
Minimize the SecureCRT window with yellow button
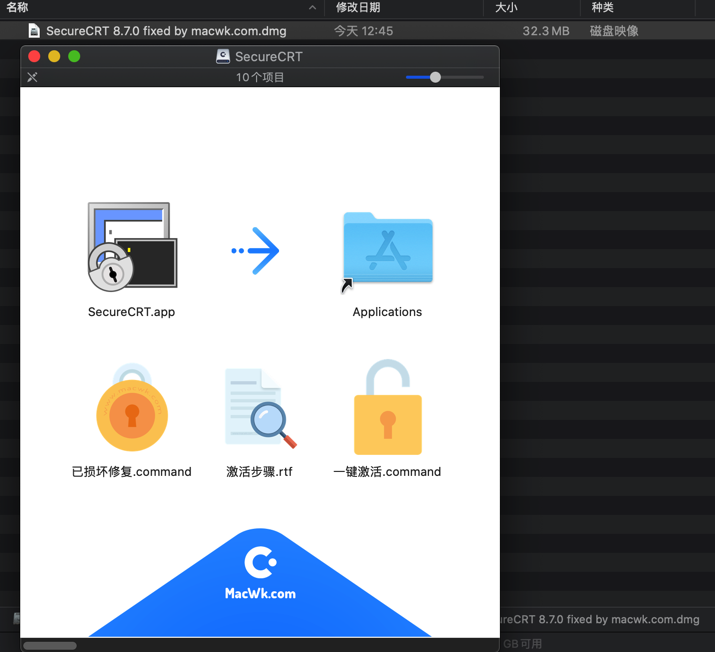tap(54, 57)
